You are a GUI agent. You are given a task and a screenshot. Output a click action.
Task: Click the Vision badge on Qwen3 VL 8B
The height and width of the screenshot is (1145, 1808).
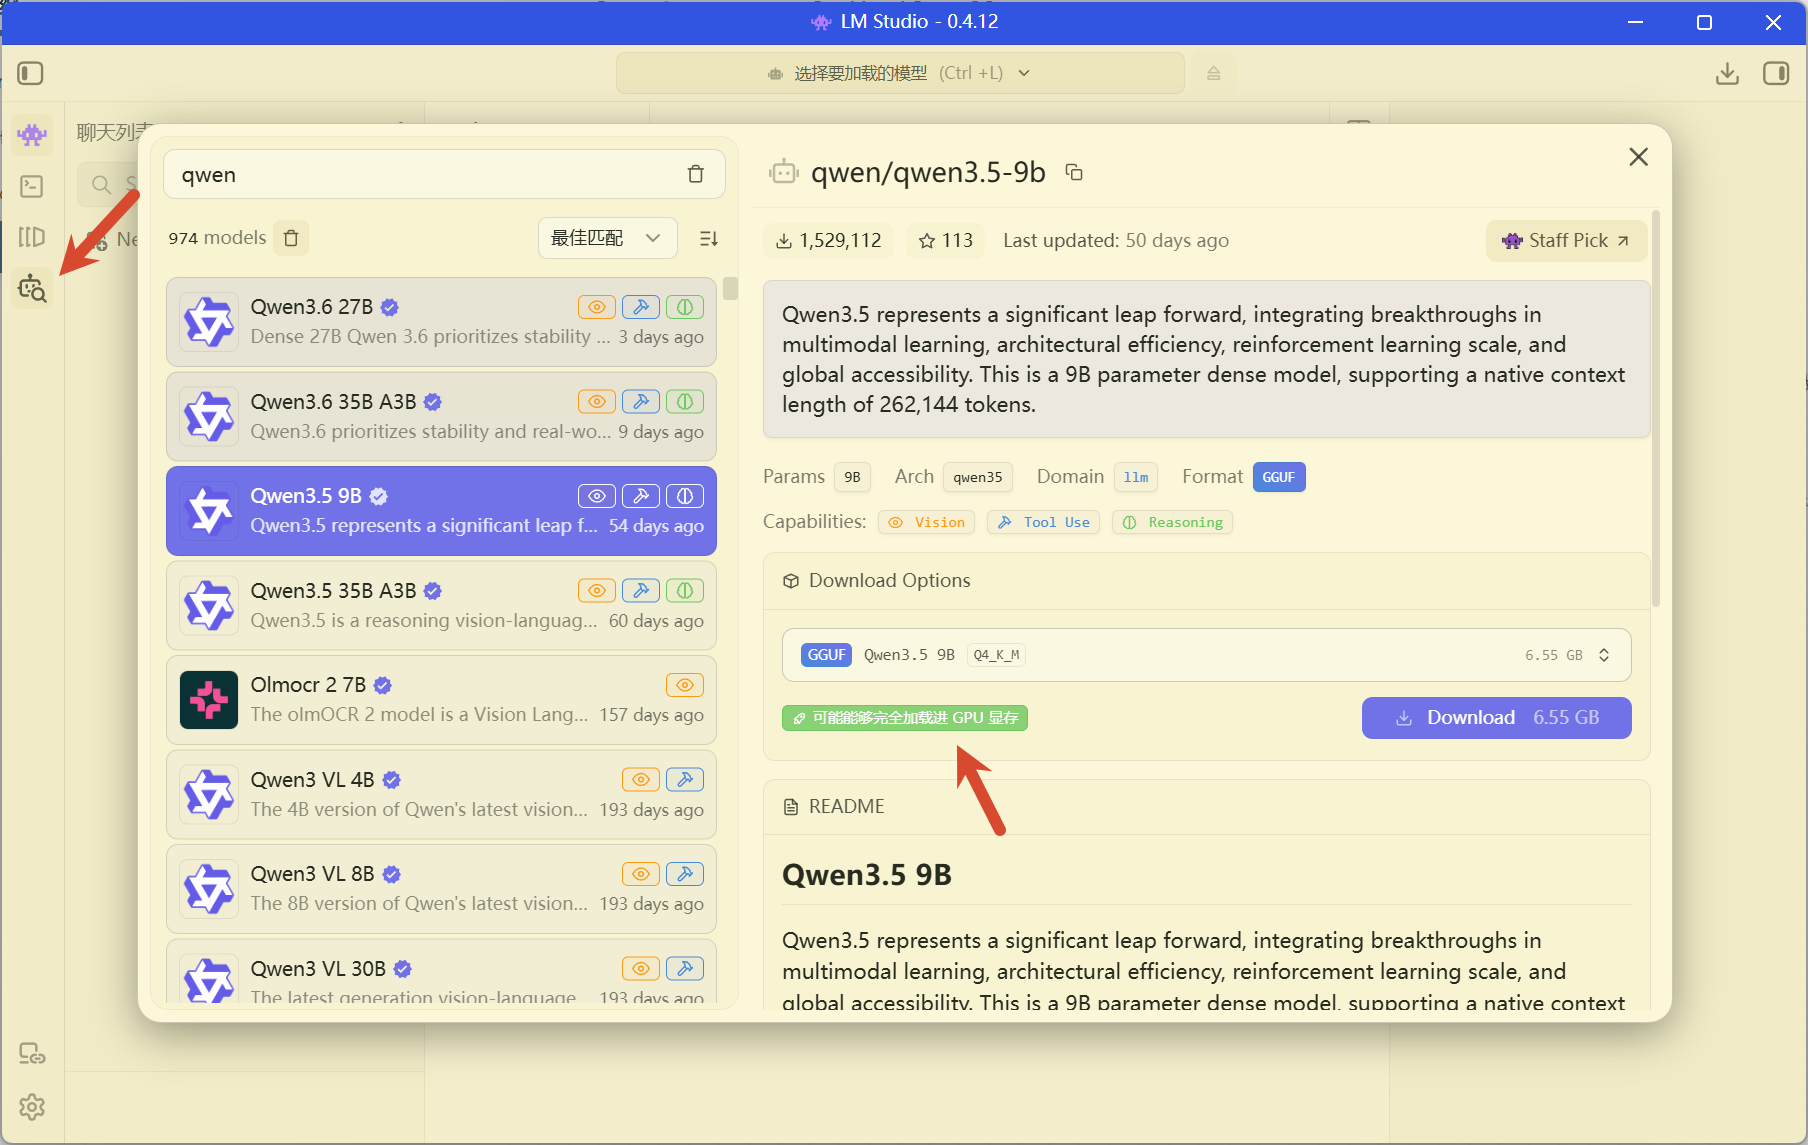tap(641, 874)
